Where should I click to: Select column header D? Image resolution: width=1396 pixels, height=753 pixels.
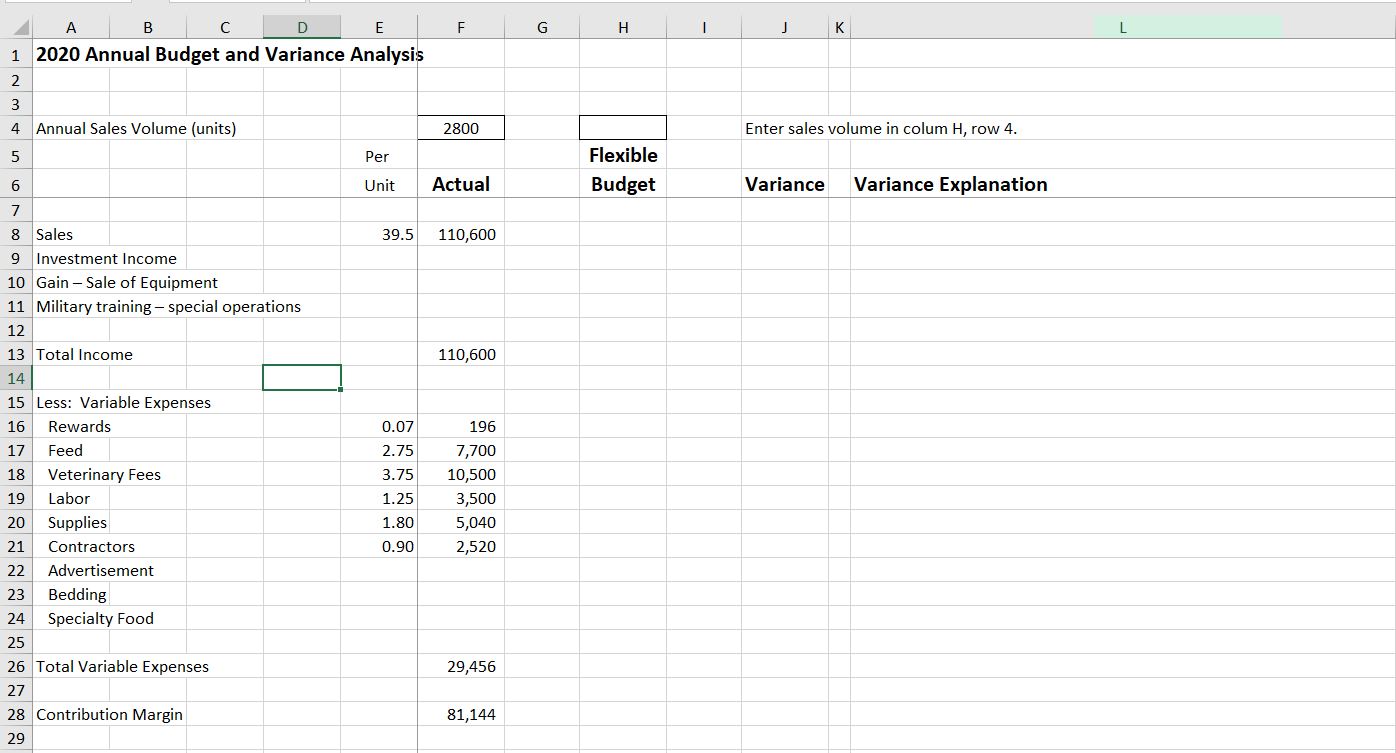(x=302, y=27)
